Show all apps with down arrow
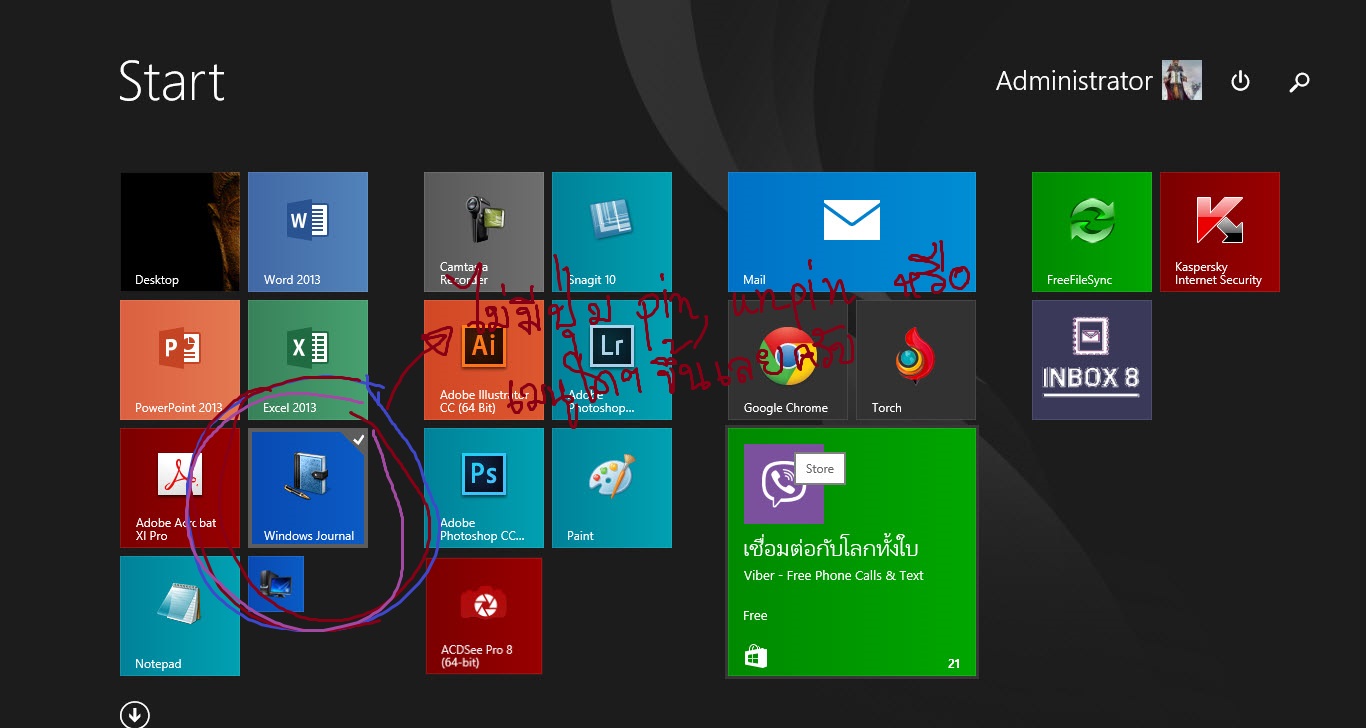This screenshot has width=1366, height=728. [x=134, y=714]
